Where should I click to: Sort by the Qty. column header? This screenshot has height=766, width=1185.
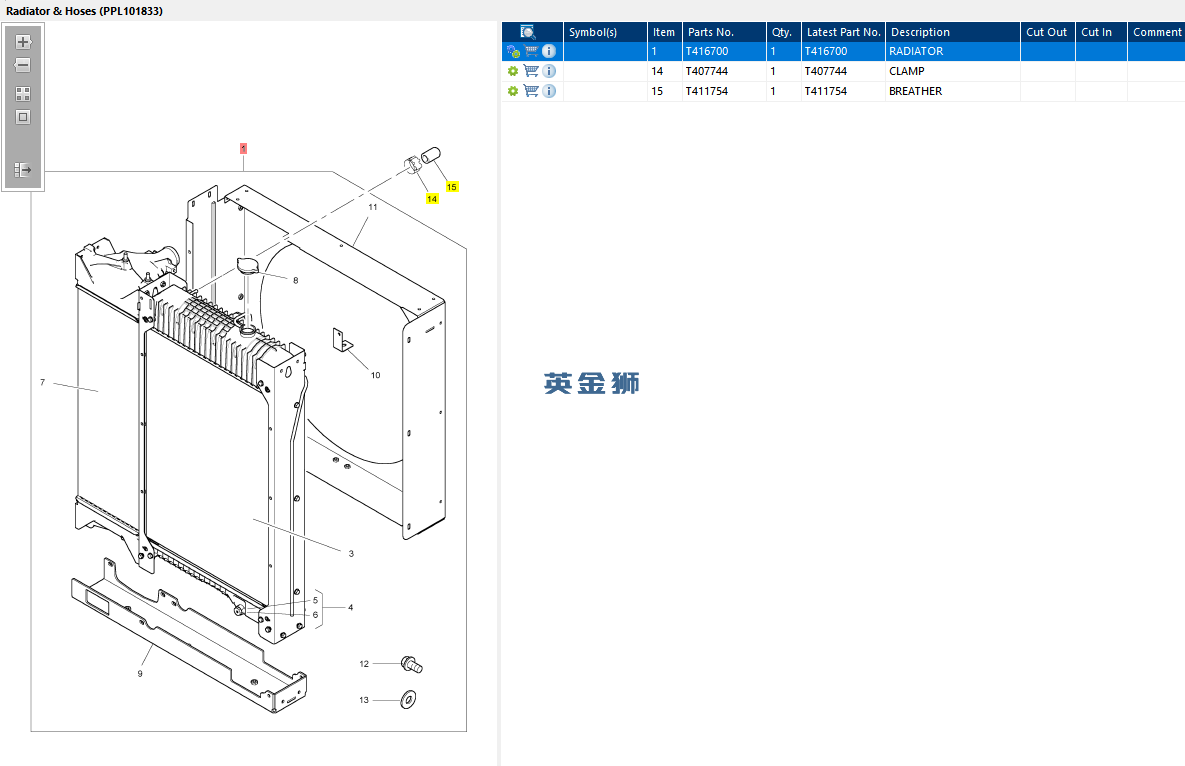click(x=784, y=32)
